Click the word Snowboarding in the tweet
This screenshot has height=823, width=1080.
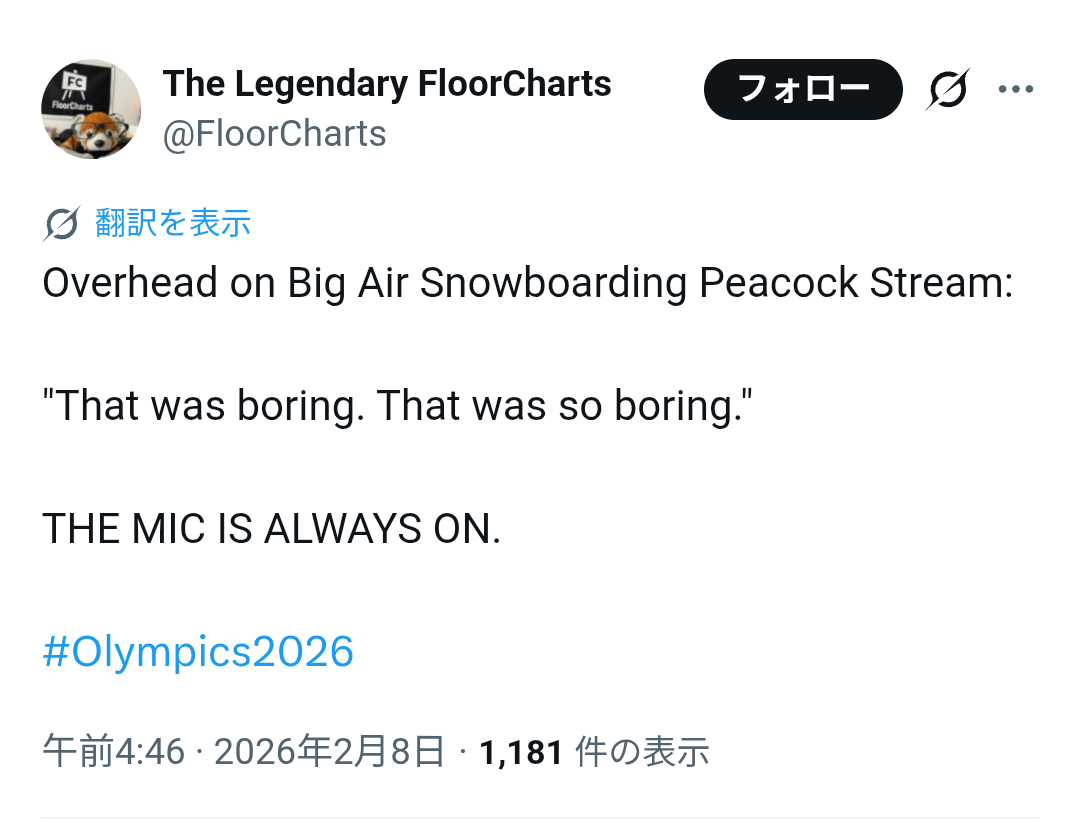553,284
